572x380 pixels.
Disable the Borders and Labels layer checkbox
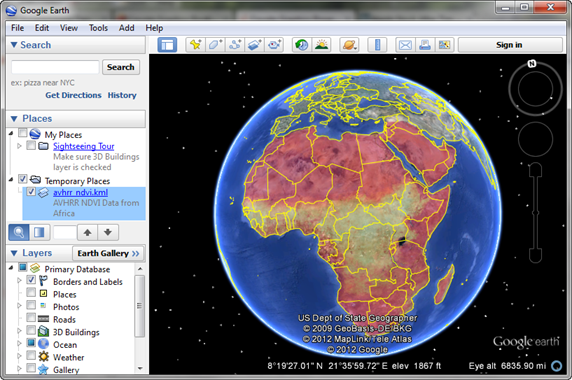point(31,280)
